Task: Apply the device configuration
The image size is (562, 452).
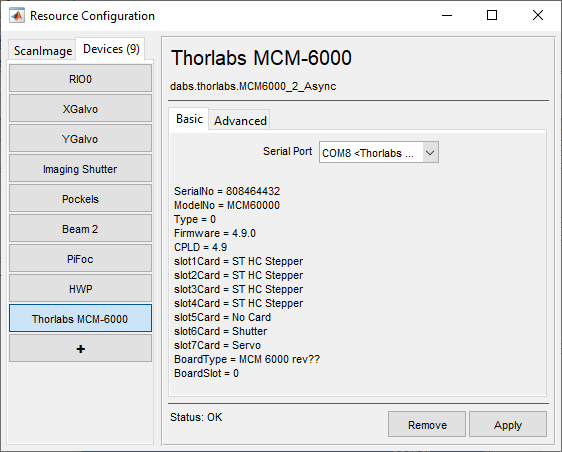Action: [508, 425]
